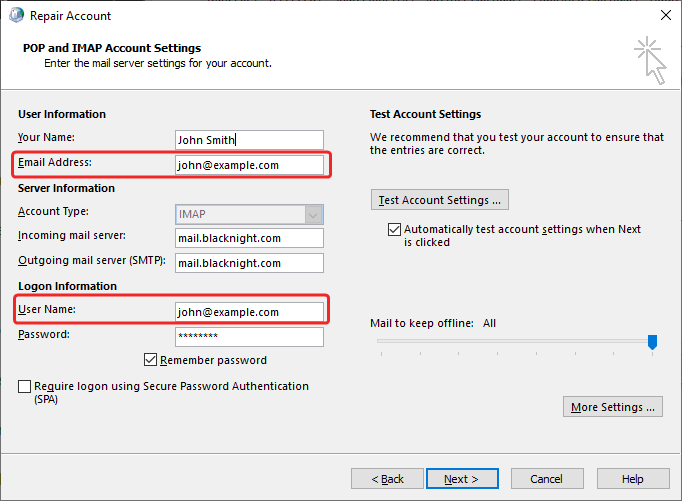
Task: Click the Repair Account globe icon in title bar
Action: pos(15,16)
